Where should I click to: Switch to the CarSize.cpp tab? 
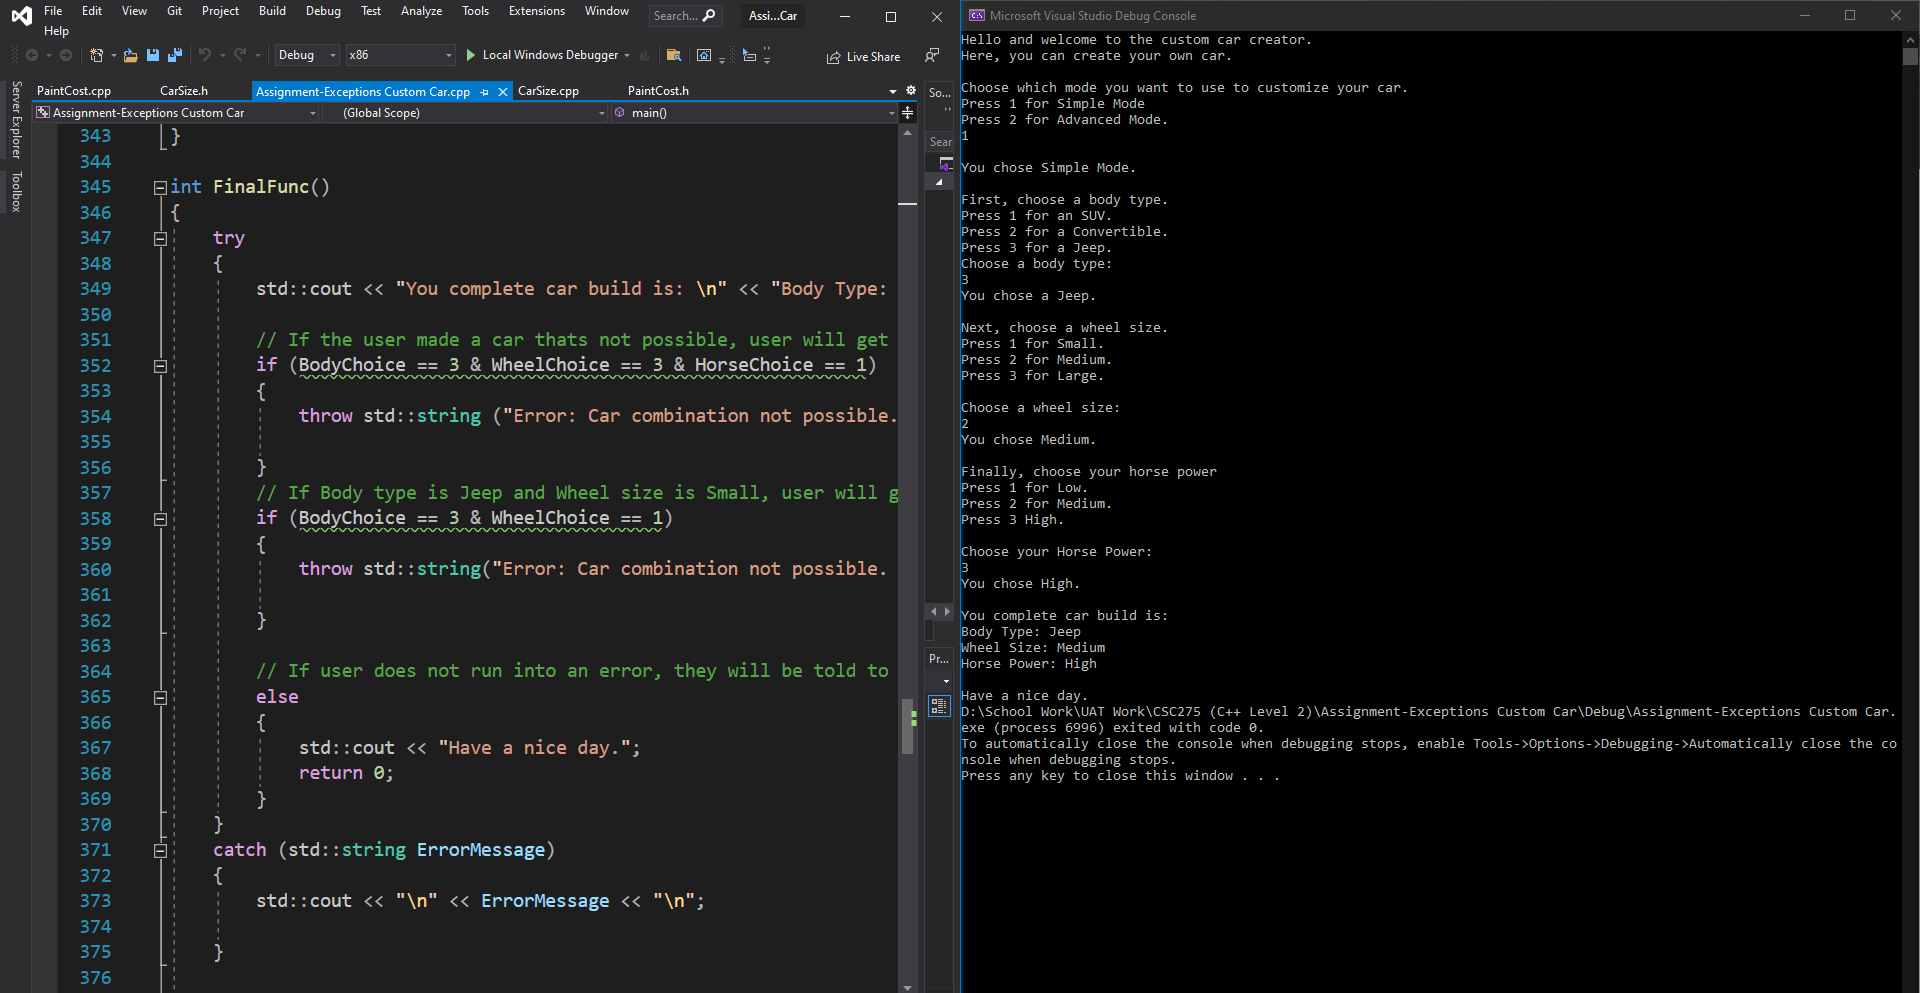click(x=548, y=91)
